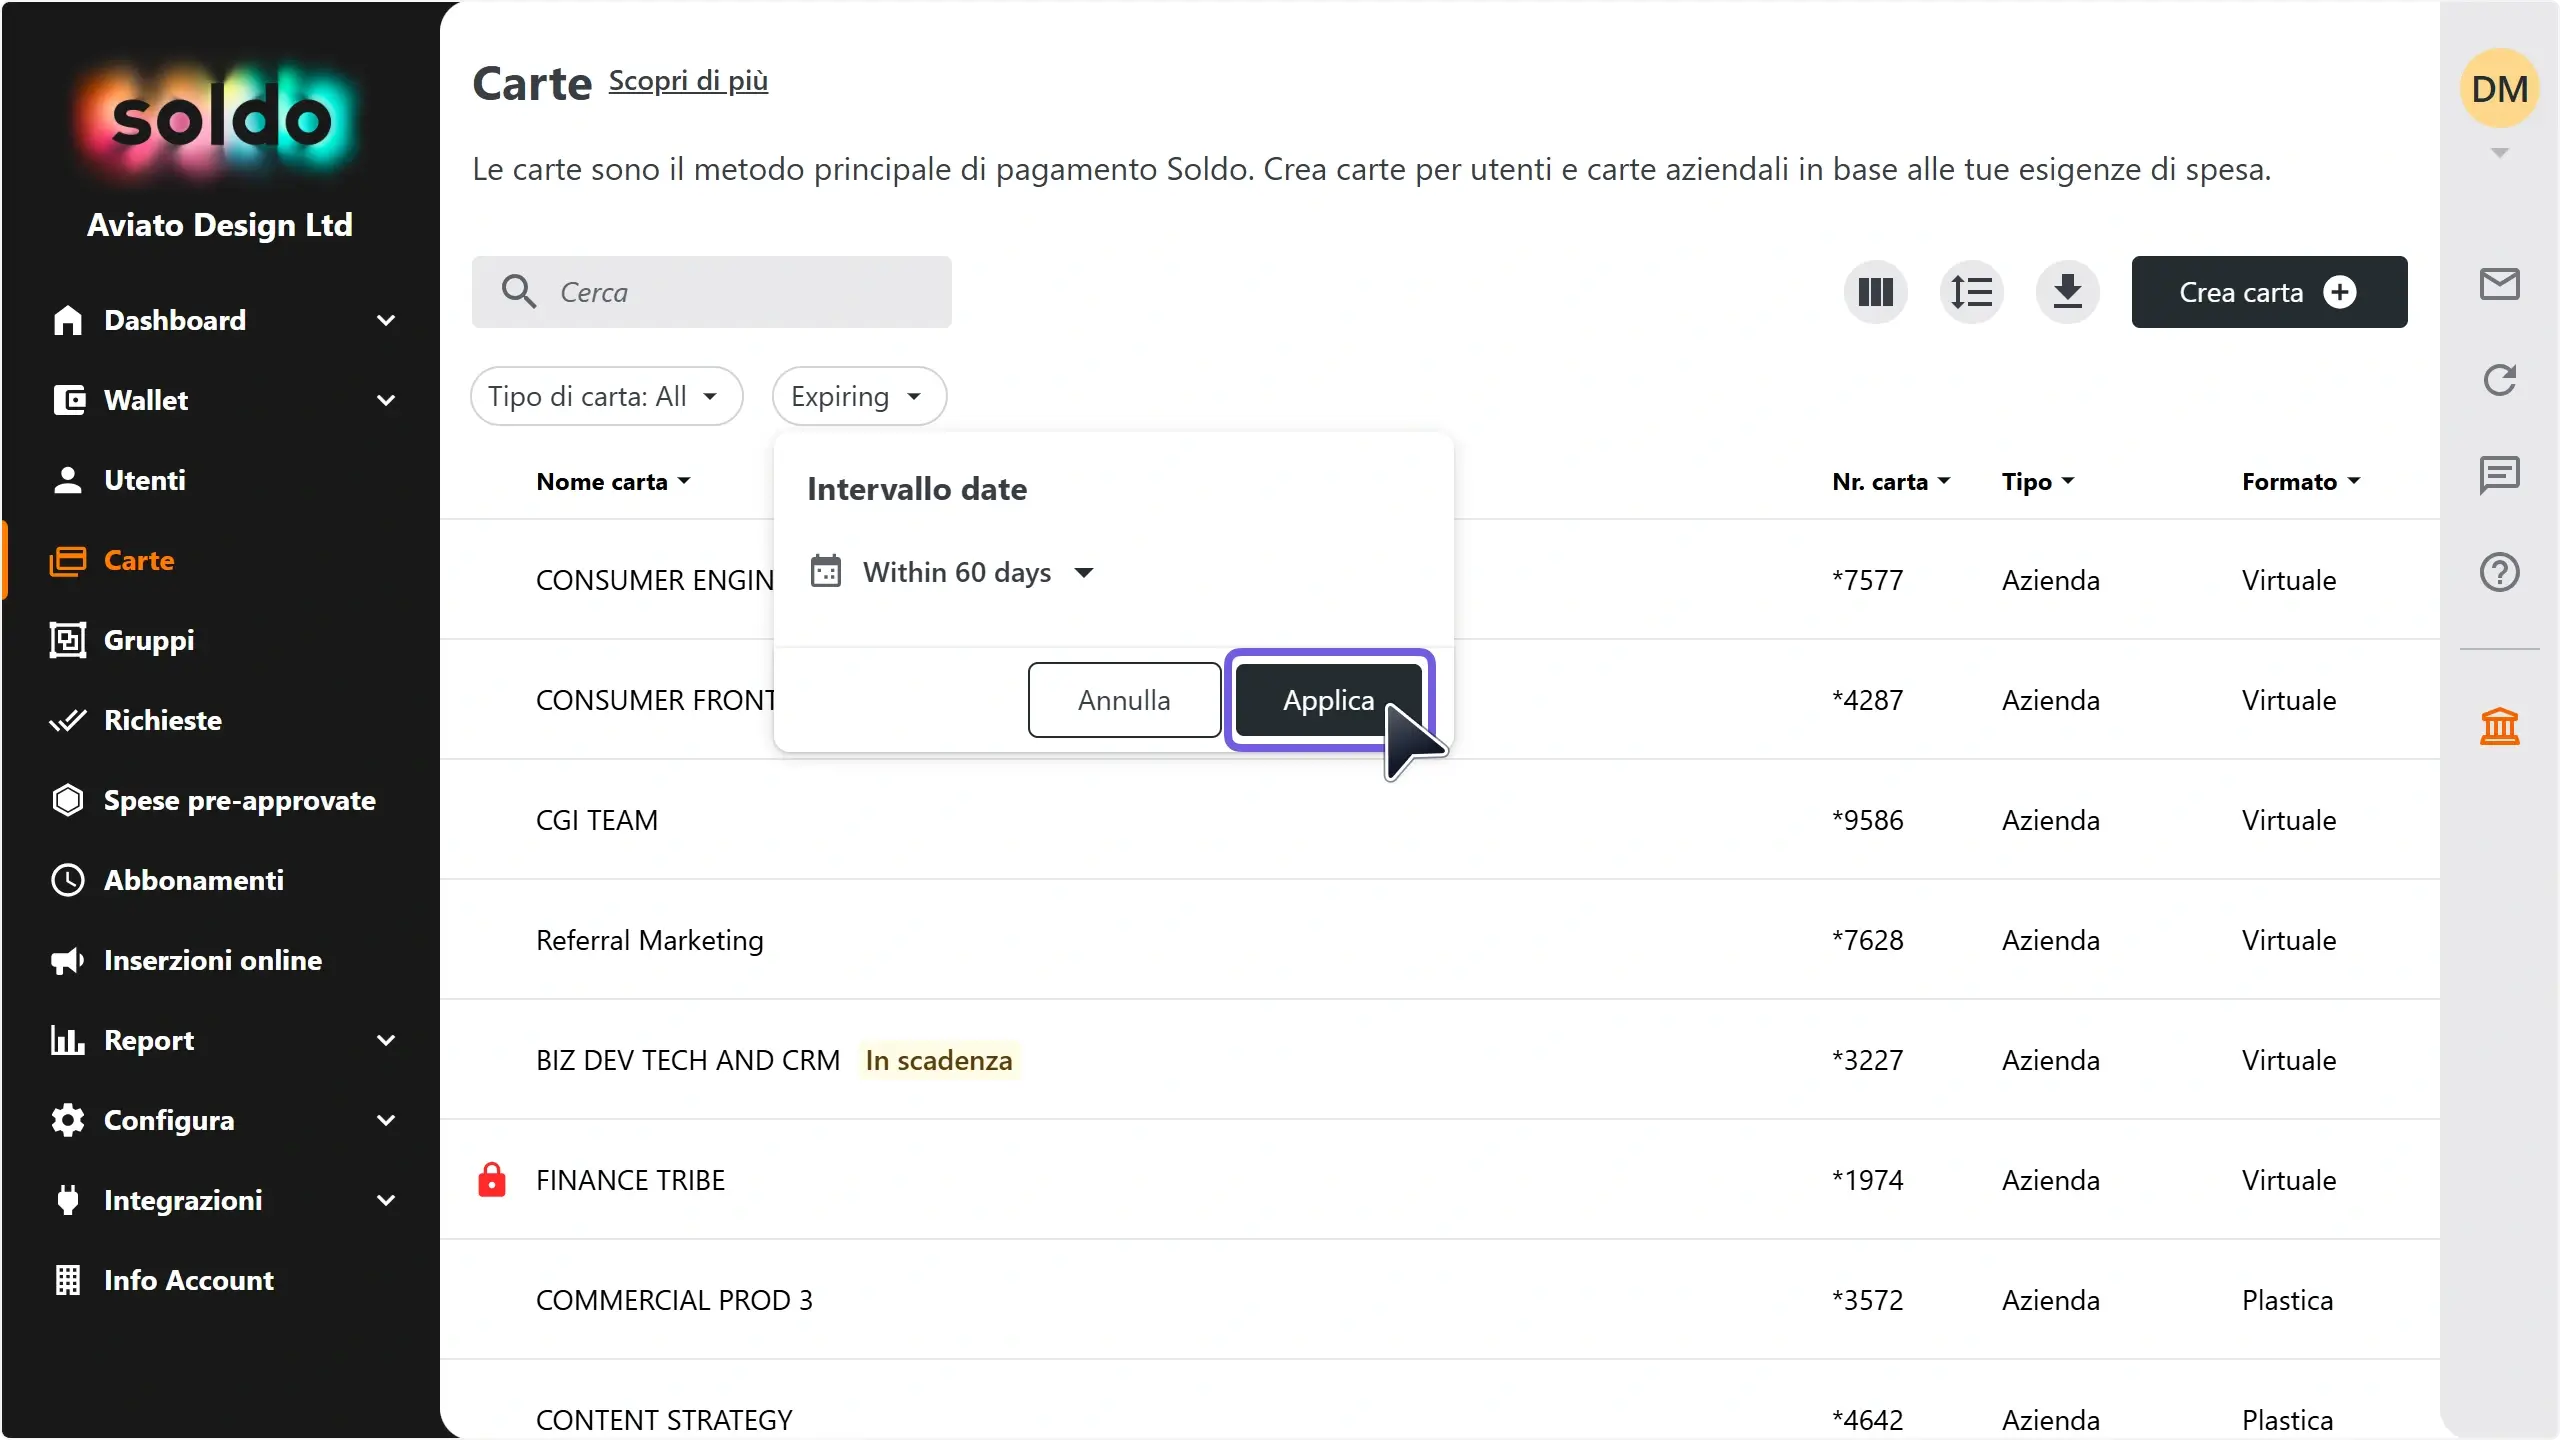Click the Crea carta button
2560x1440 pixels.
(x=2269, y=292)
